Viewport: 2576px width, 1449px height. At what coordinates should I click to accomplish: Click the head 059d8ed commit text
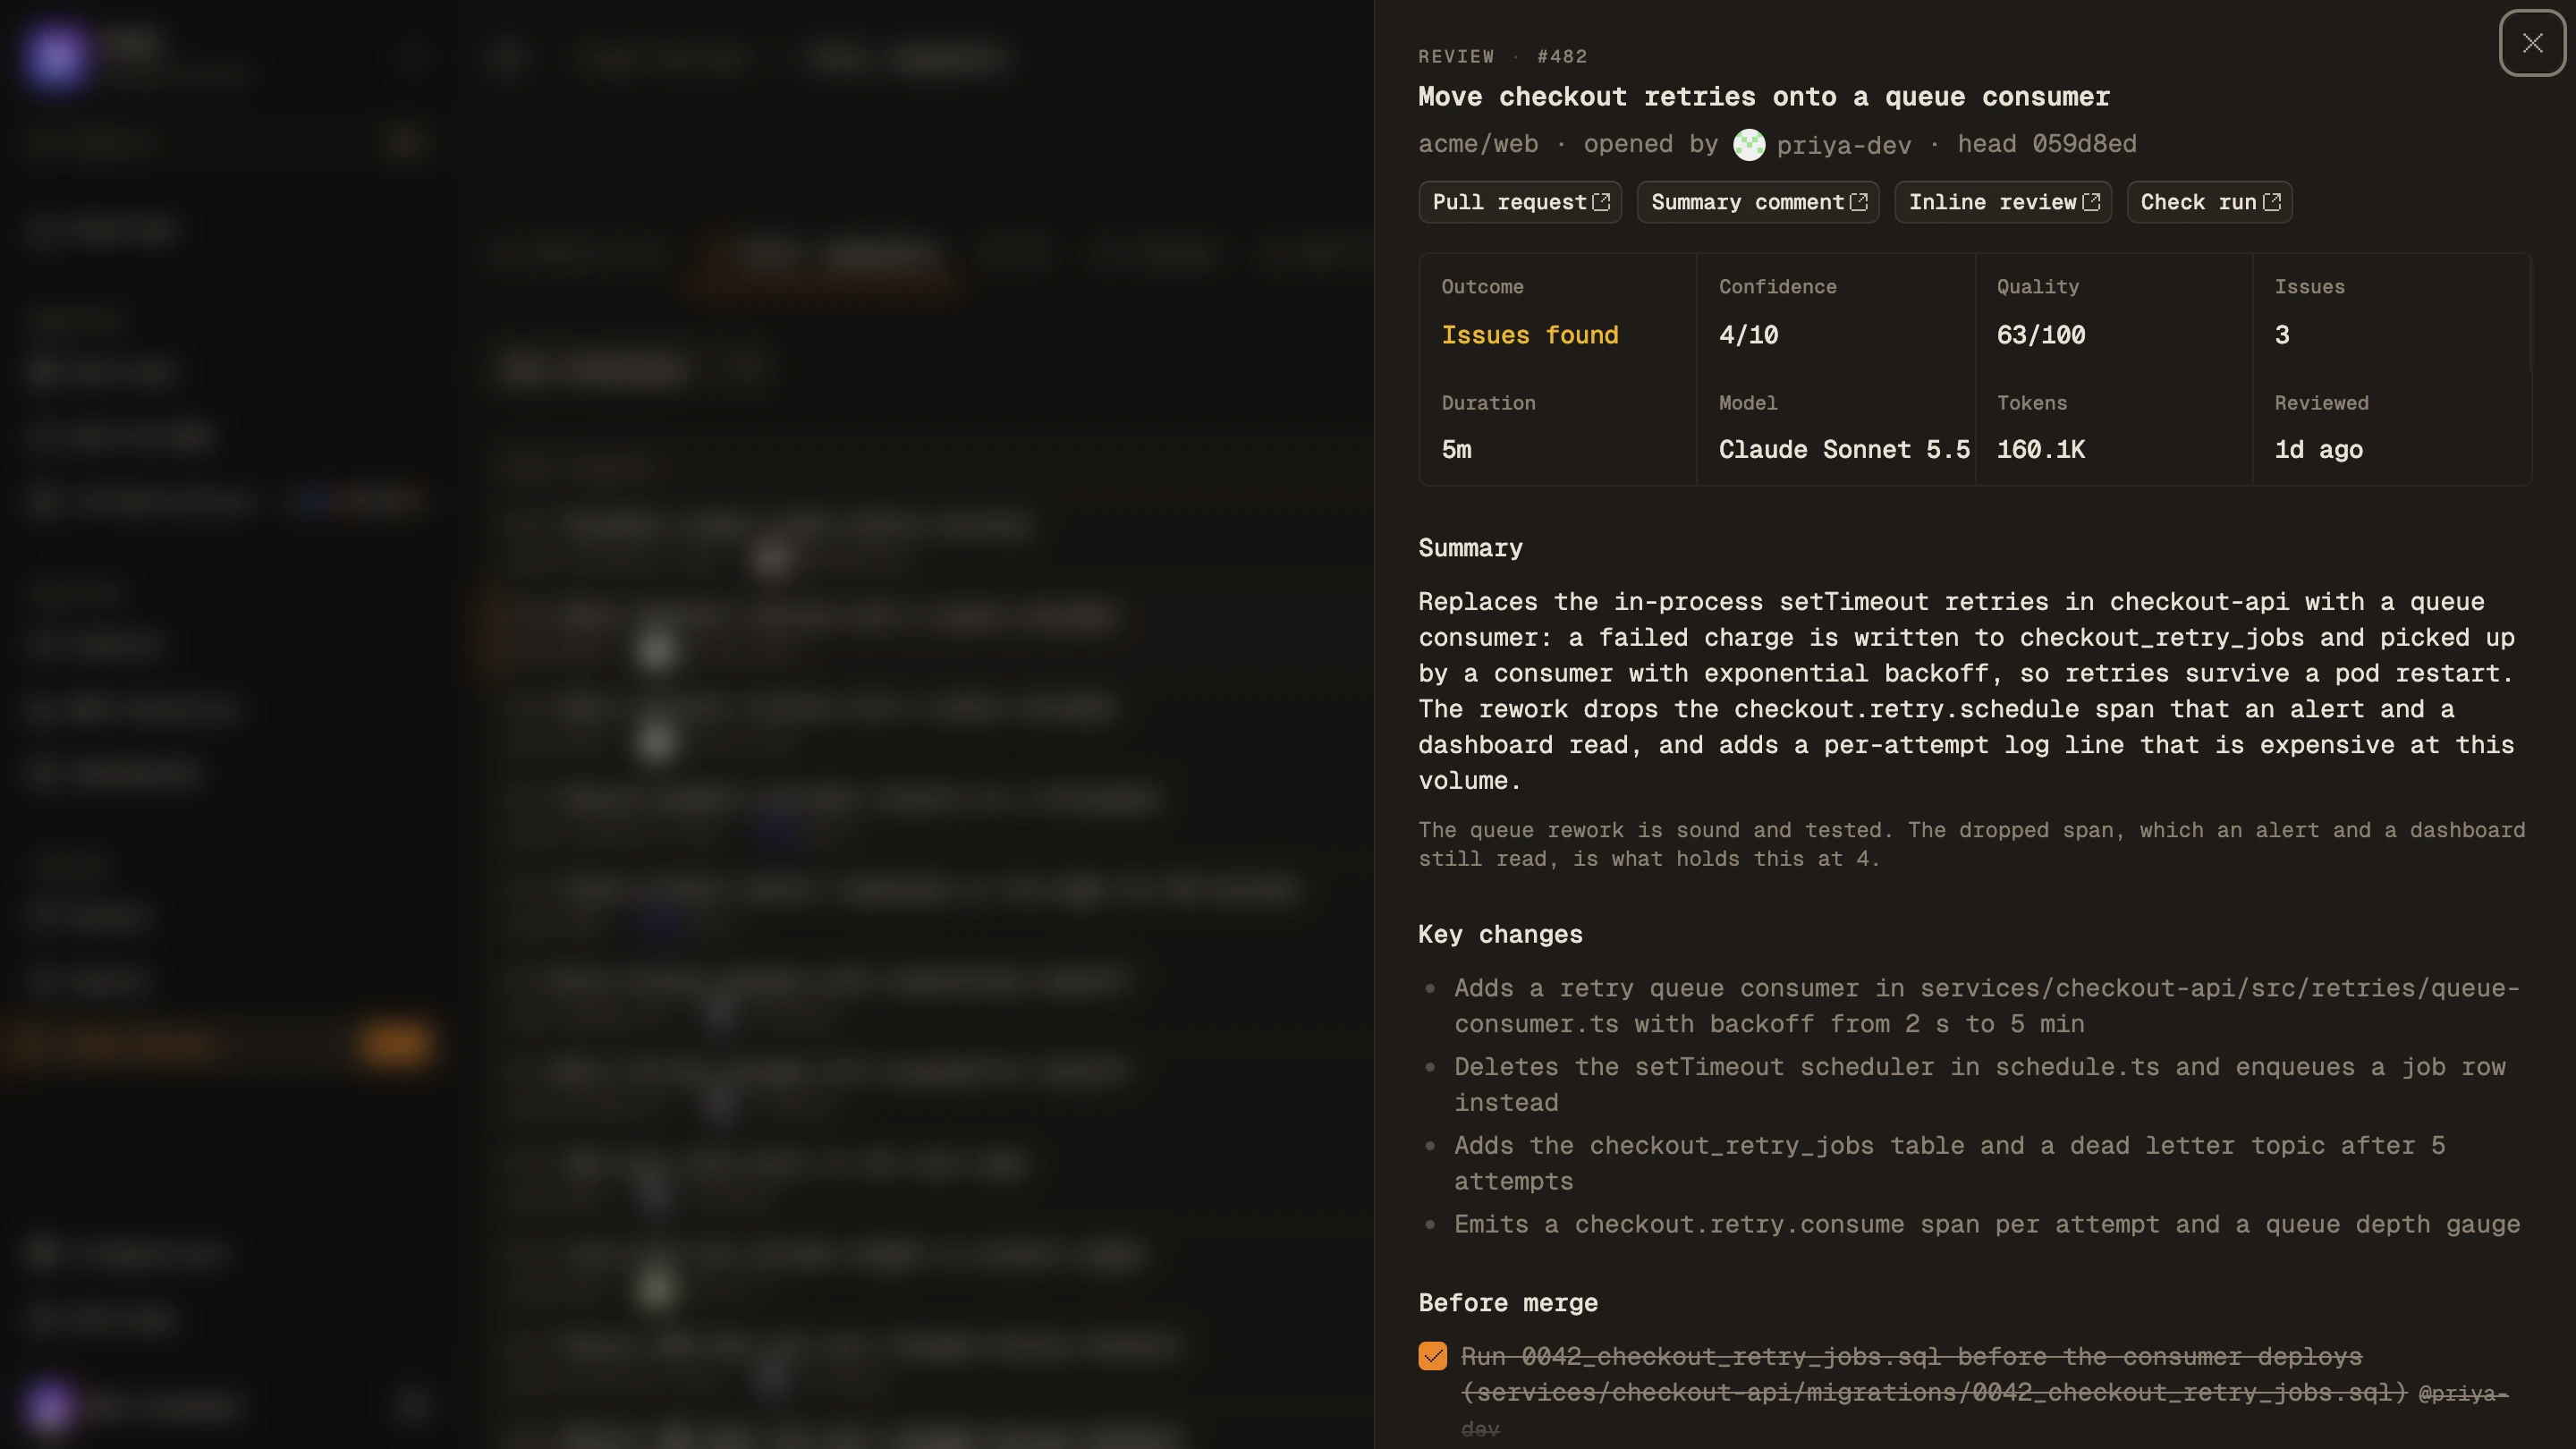click(2047, 144)
